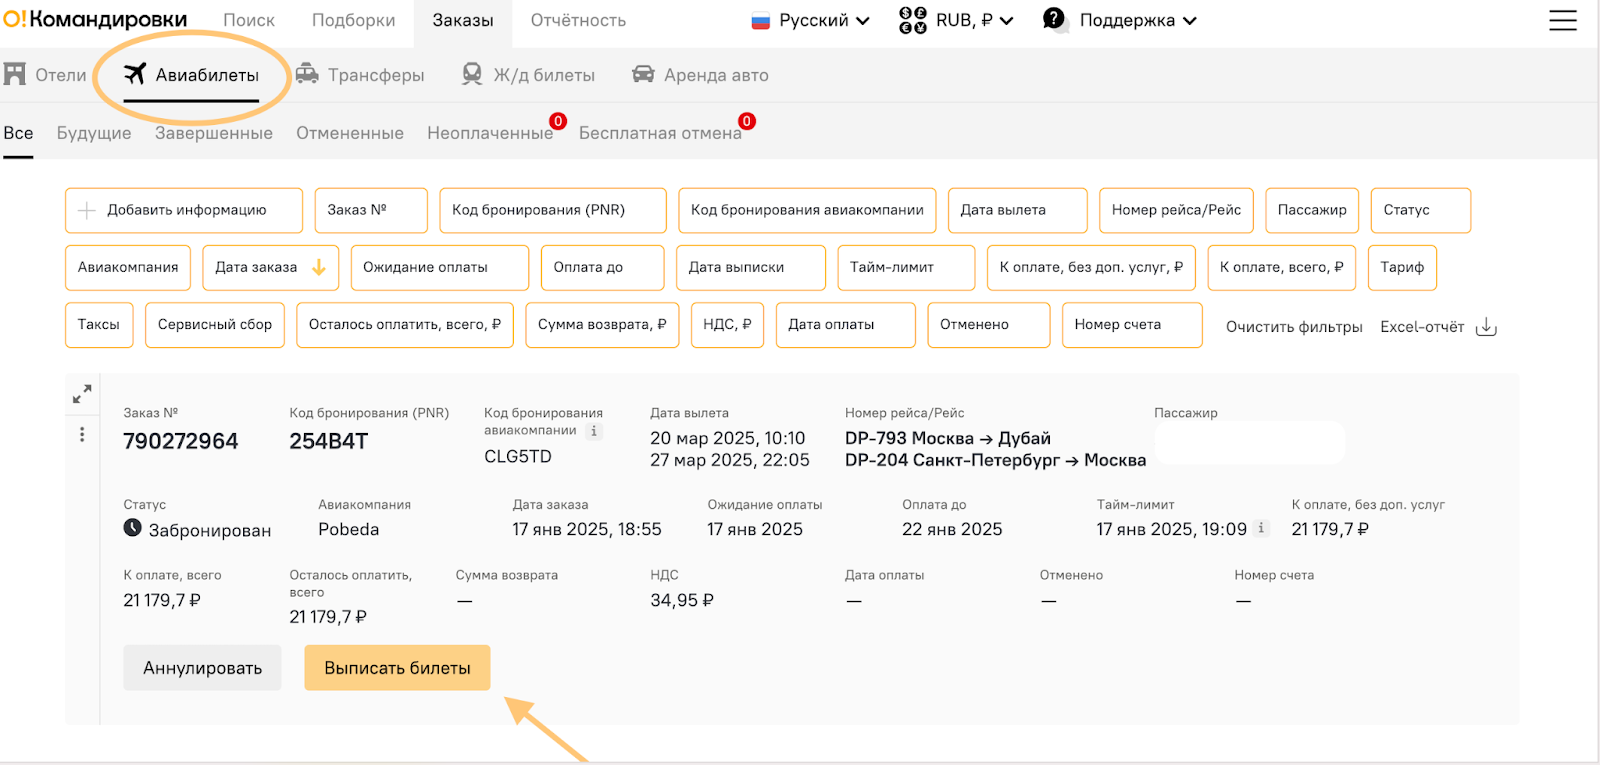Open the Оплата до filter
This screenshot has height=765, width=1600.
click(x=602, y=267)
